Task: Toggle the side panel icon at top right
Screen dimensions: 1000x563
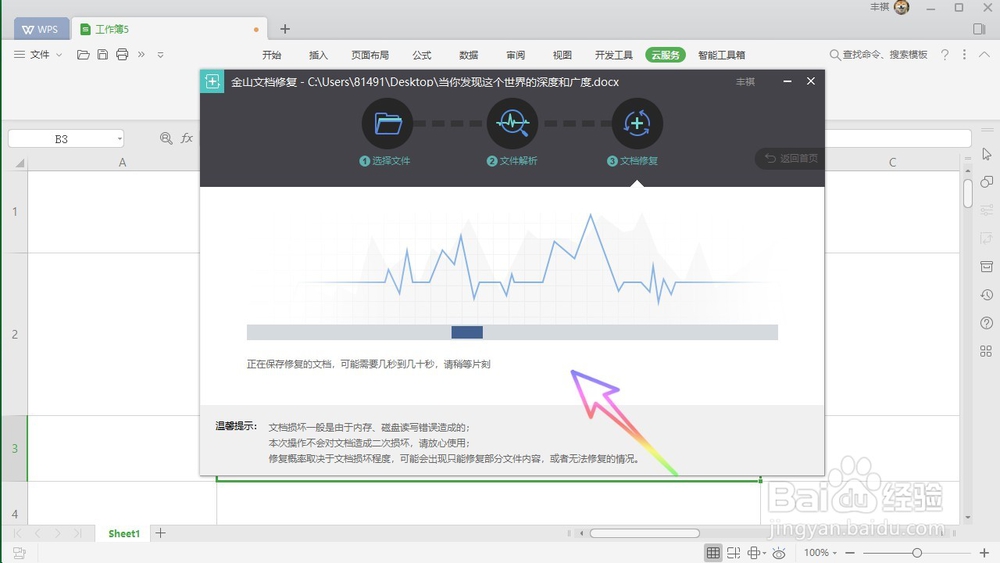Action: point(980,29)
